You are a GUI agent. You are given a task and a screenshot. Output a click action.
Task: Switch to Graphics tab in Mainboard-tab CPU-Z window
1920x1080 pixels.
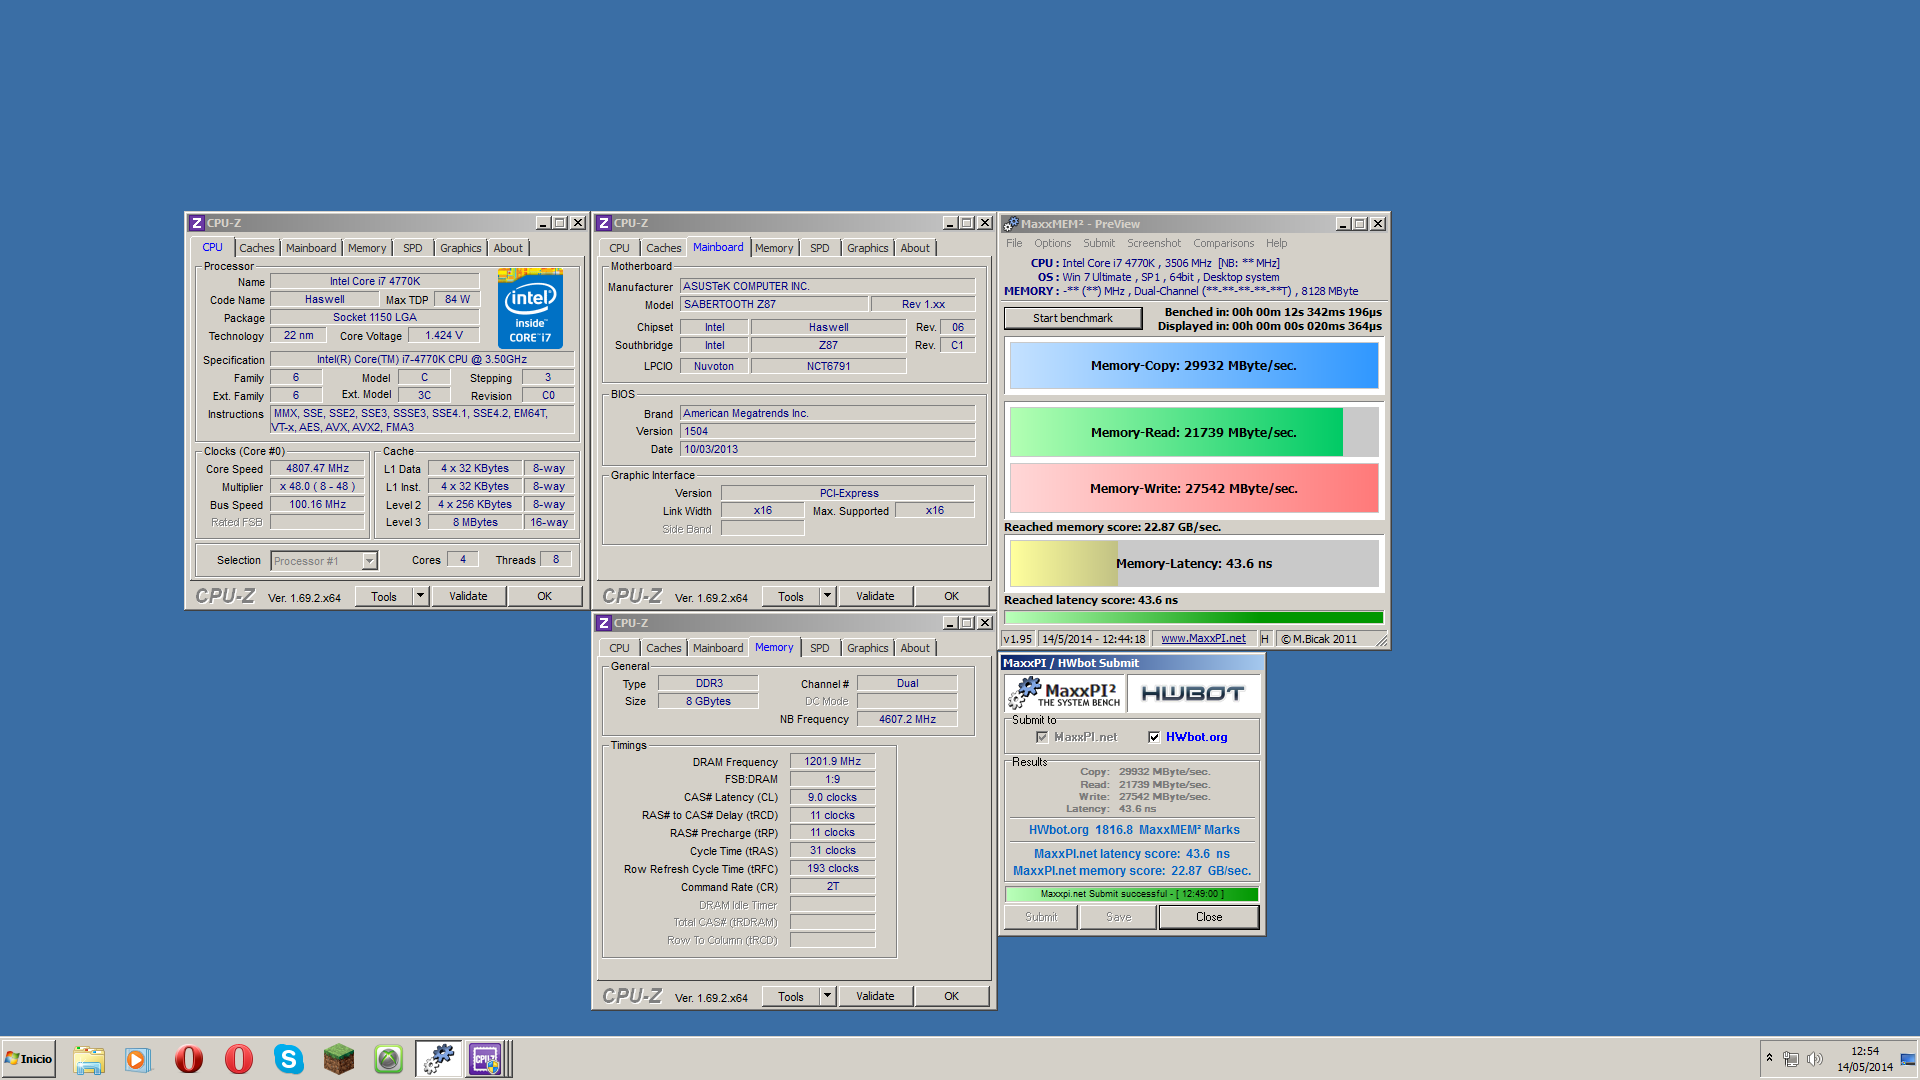point(867,248)
